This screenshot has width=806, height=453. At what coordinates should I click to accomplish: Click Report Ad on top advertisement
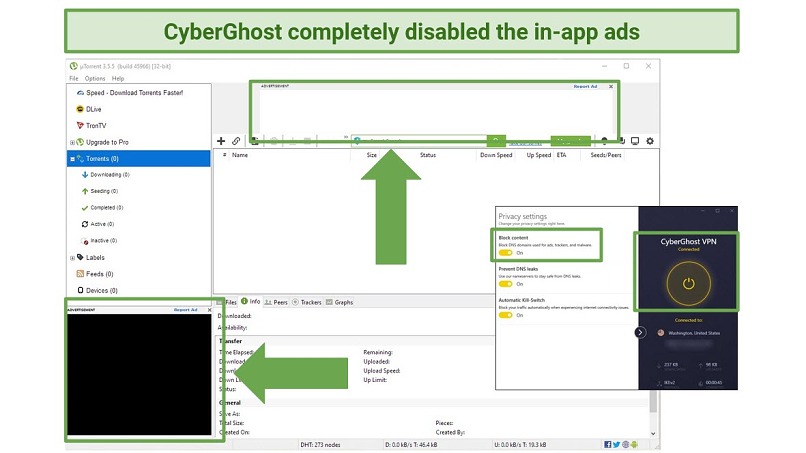[x=585, y=86]
